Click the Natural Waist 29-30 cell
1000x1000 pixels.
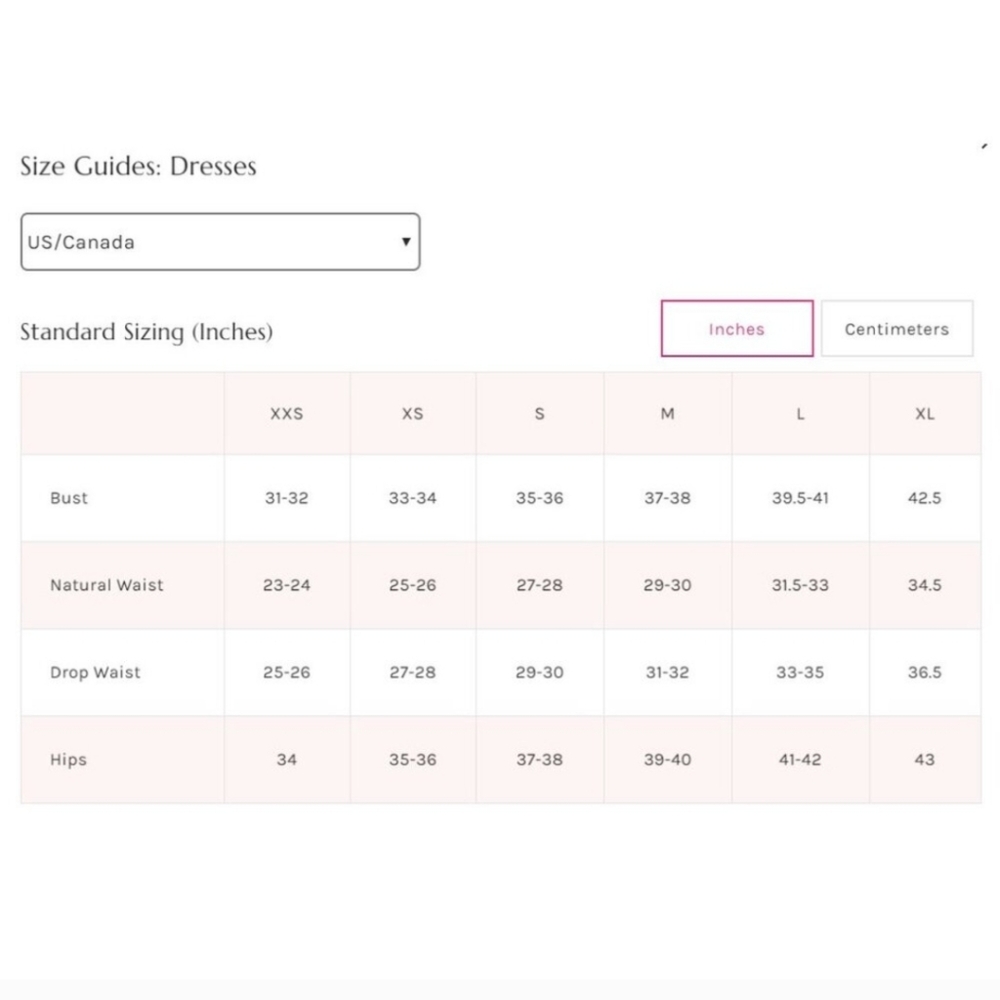(667, 585)
